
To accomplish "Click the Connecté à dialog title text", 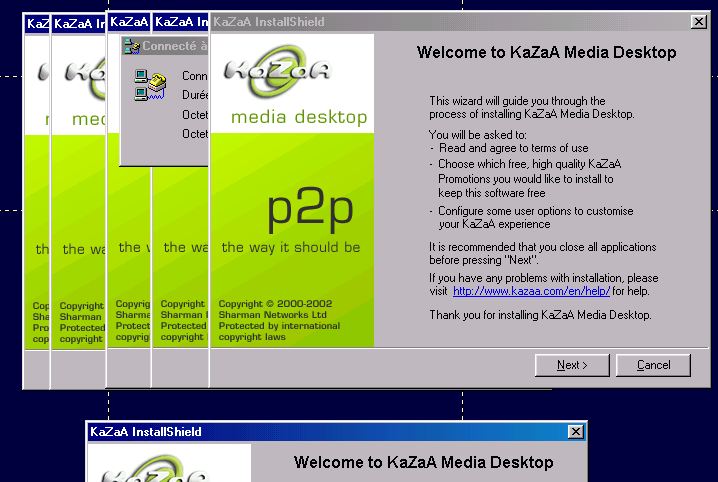I will [174, 46].
